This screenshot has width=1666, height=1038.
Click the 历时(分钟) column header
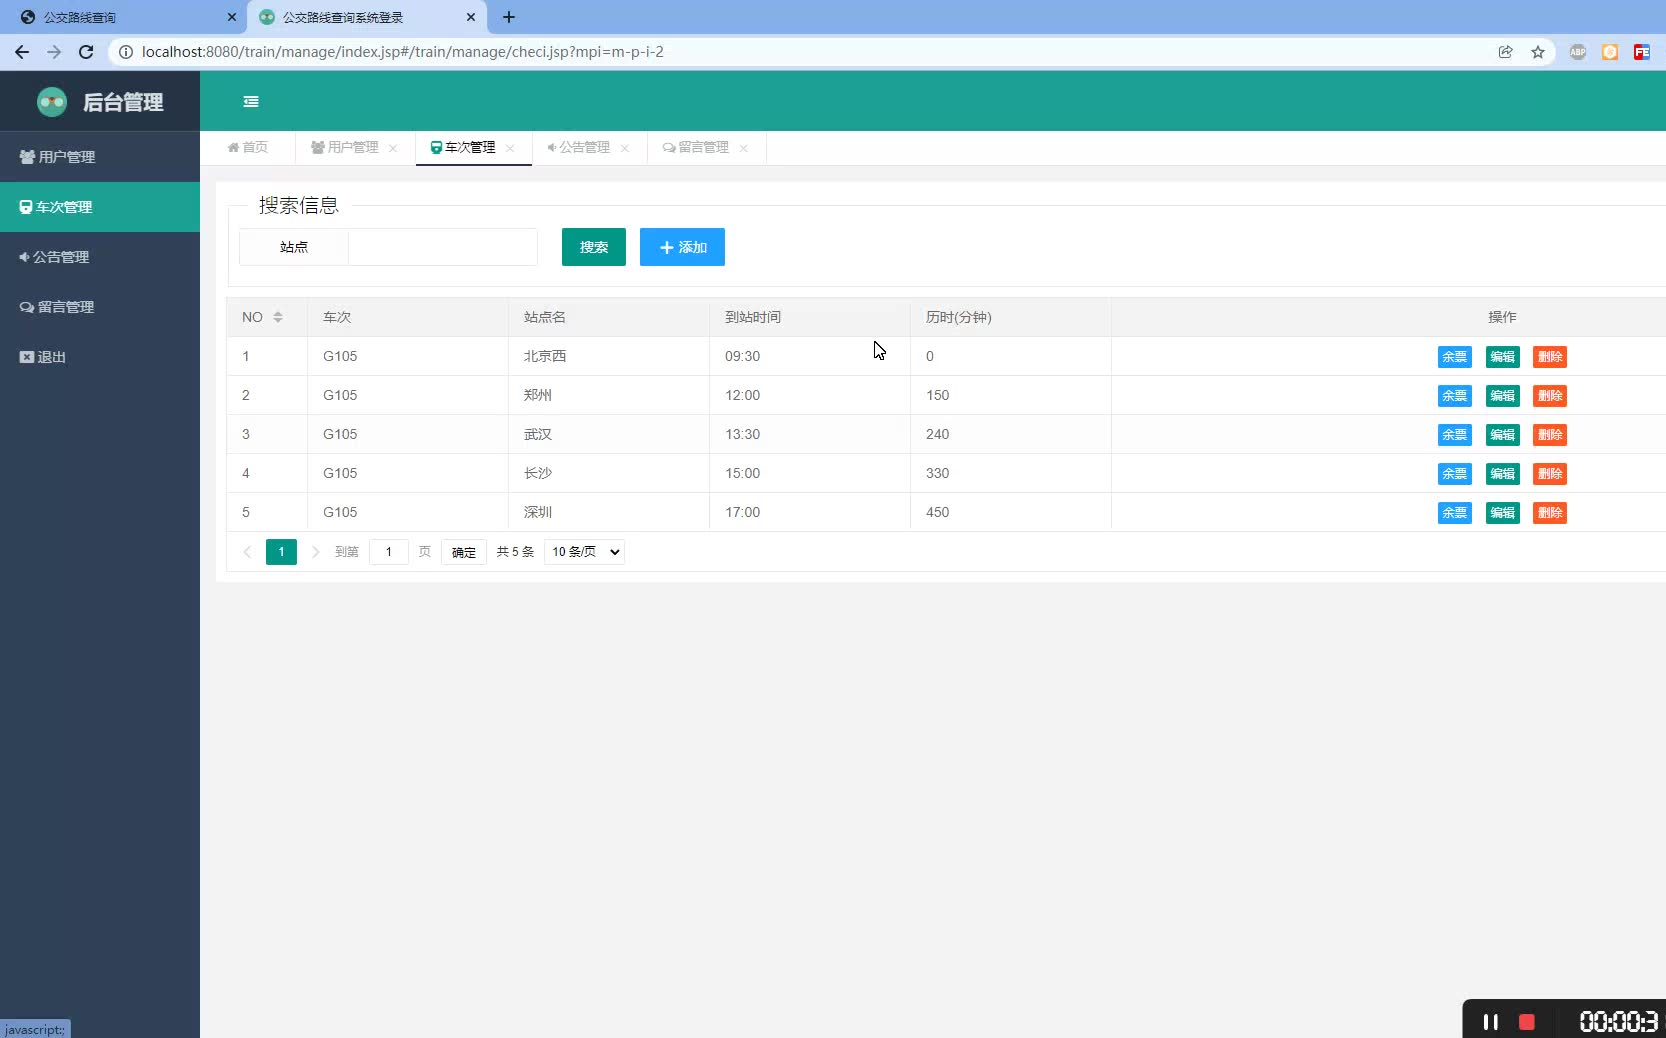pyautogui.click(x=1011, y=317)
